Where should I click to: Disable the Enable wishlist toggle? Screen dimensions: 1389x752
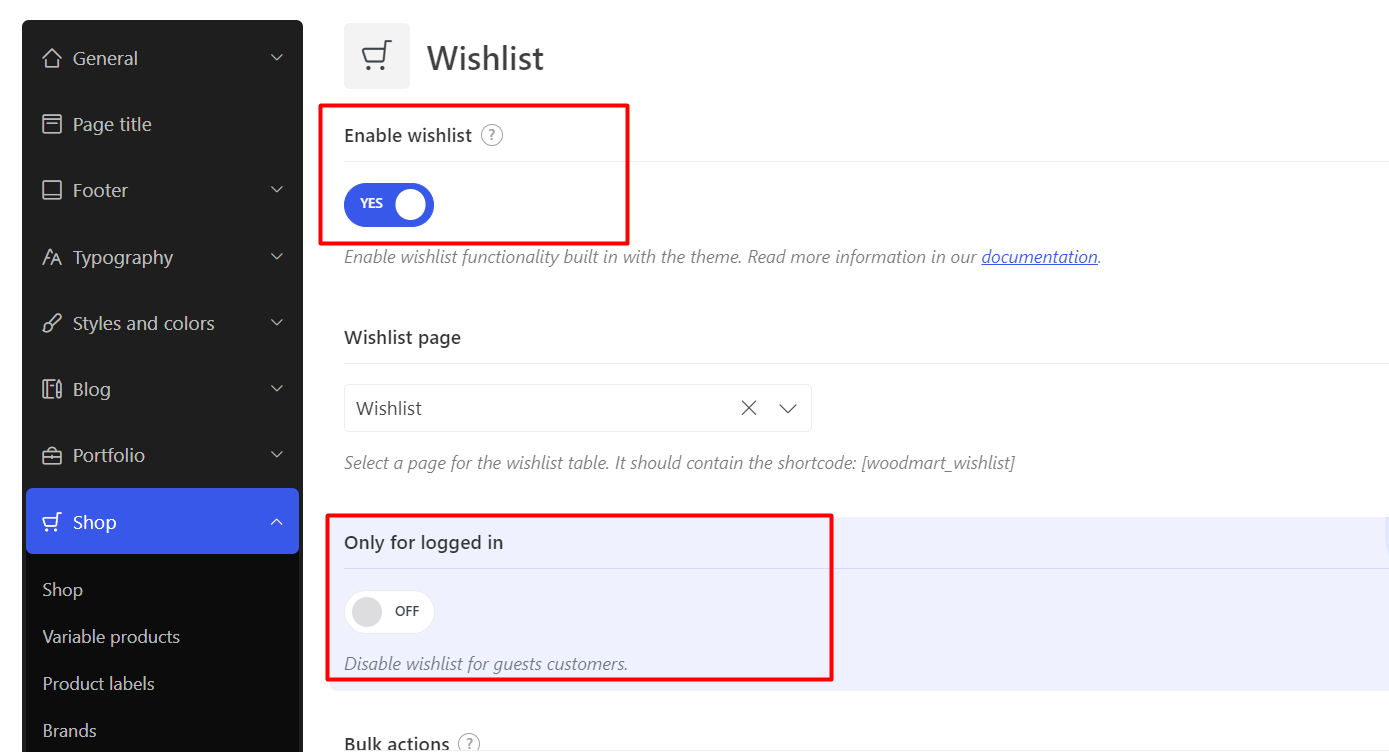click(x=389, y=204)
